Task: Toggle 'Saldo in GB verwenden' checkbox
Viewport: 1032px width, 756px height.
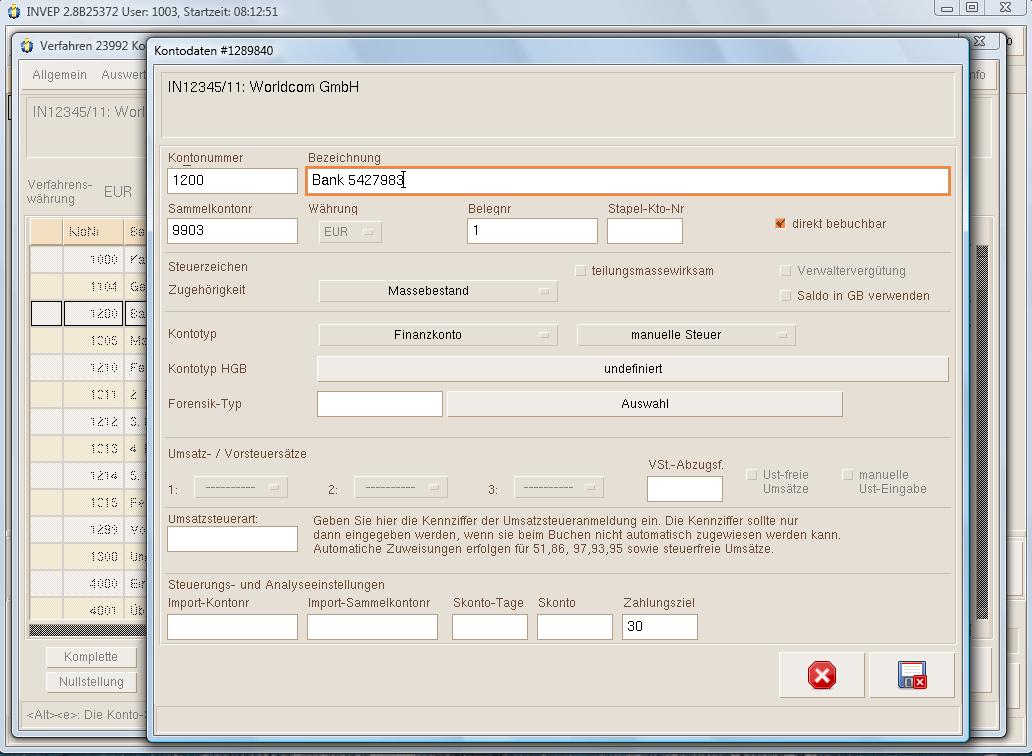Action: pyautogui.click(x=786, y=296)
